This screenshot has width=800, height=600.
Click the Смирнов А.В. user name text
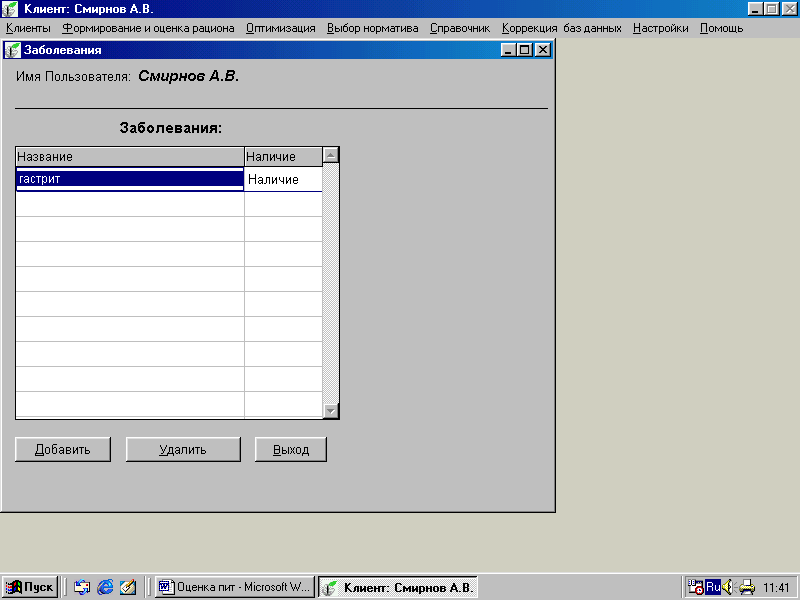click(x=188, y=76)
